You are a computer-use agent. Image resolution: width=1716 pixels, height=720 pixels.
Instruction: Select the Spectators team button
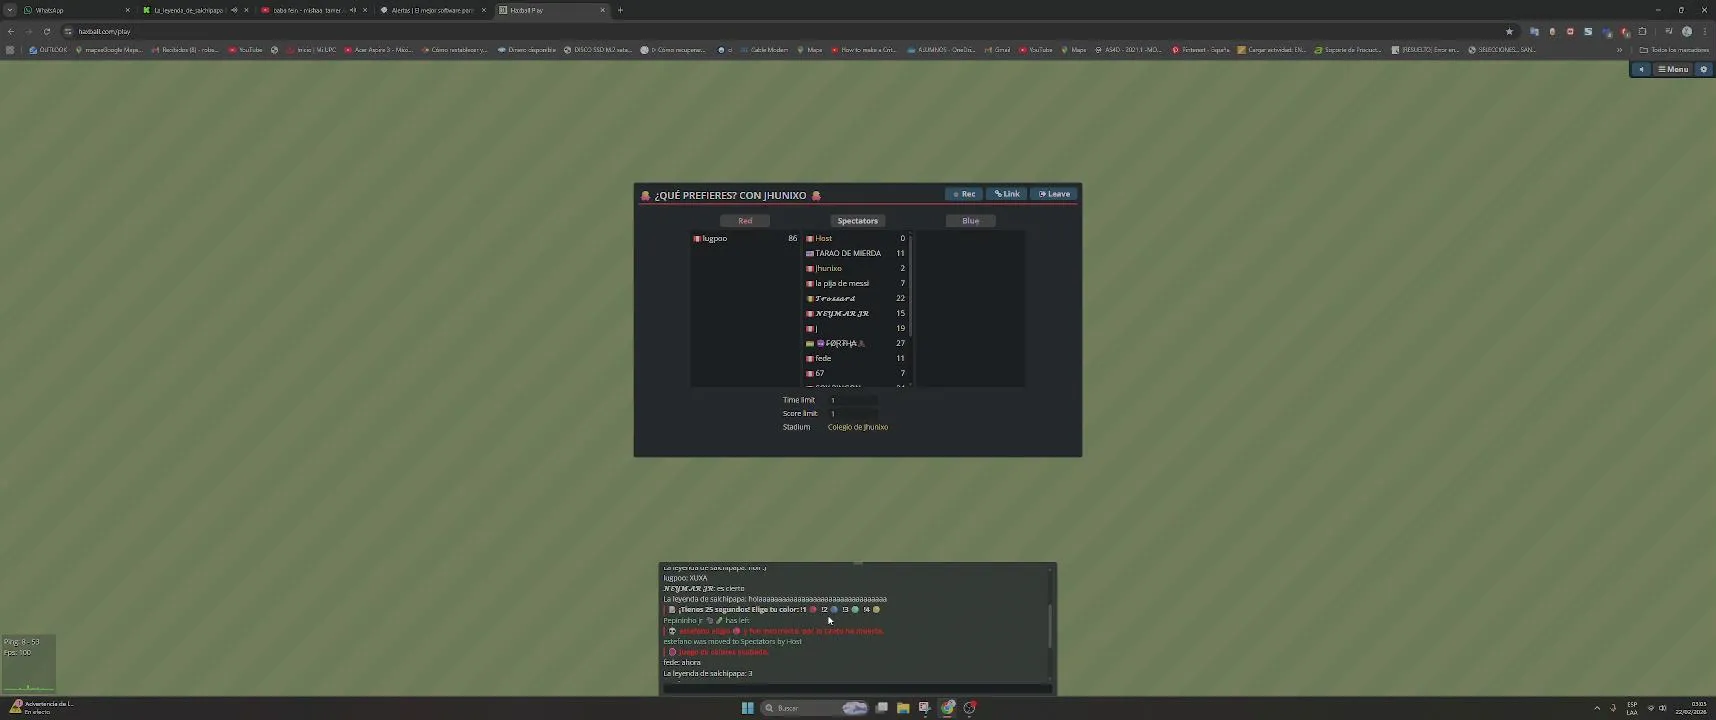point(857,221)
